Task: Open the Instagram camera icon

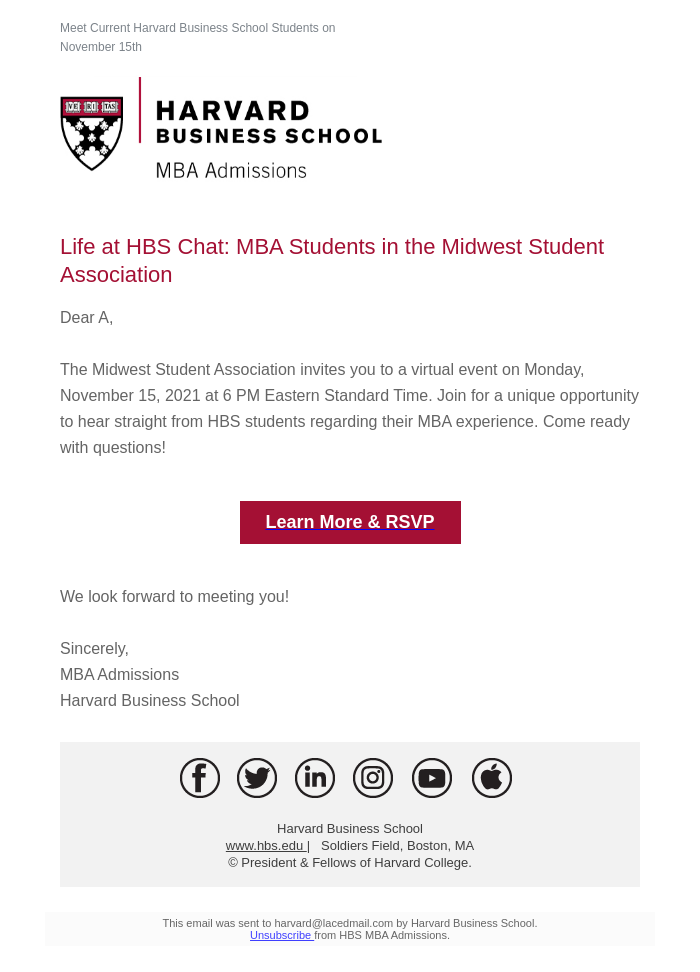Action: coord(373,778)
